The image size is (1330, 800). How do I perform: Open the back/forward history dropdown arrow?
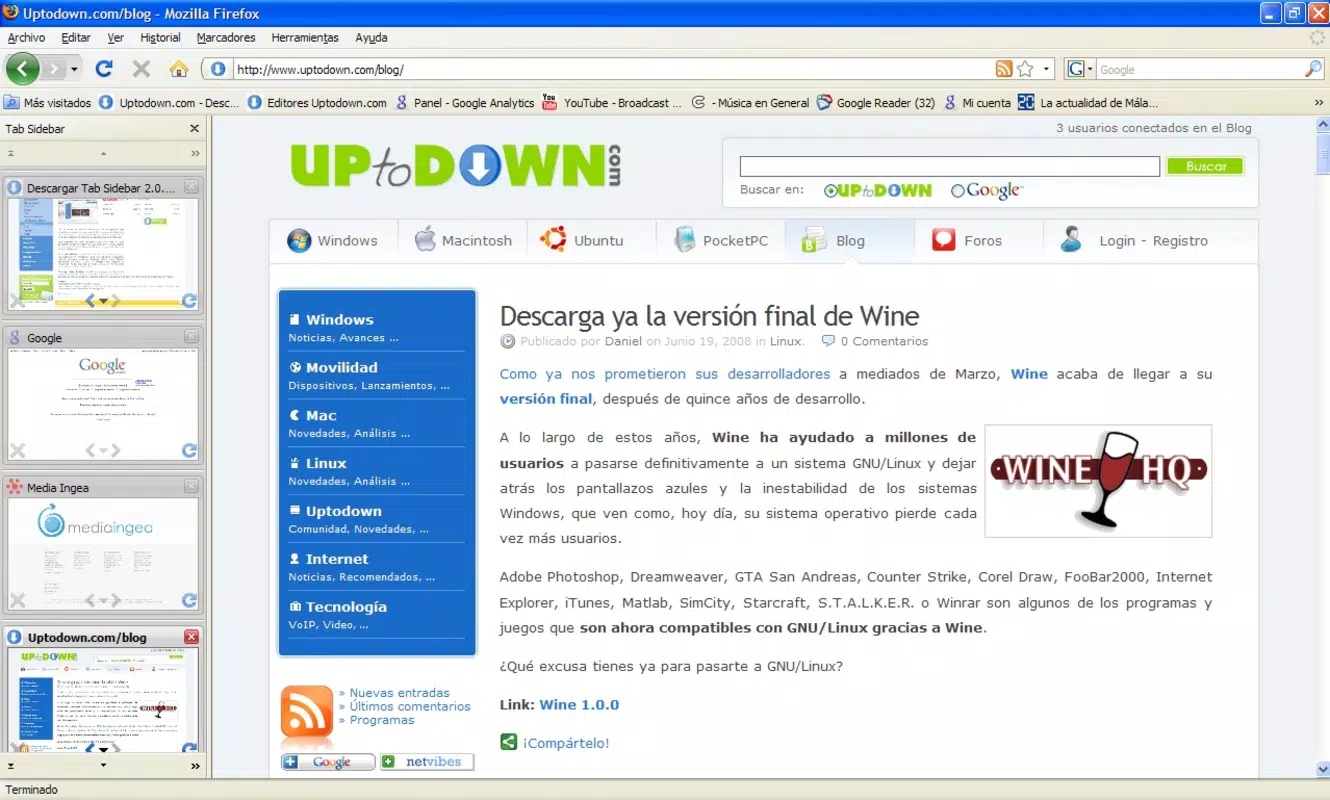pyautogui.click(x=74, y=69)
